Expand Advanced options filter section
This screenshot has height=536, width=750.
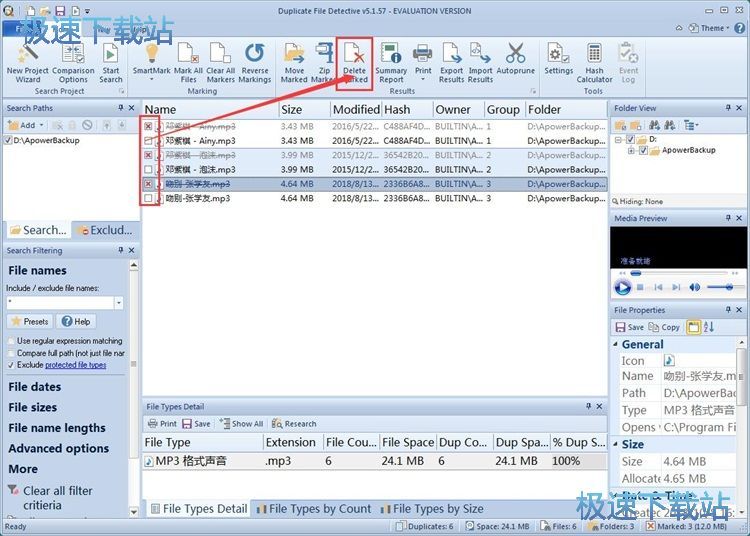point(58,448)
